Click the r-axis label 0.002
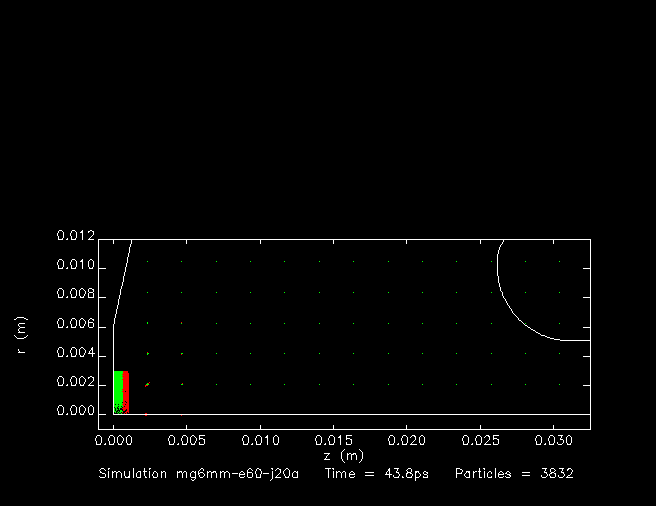The width and height of the screenshot is (656, 506). (76, 382)
